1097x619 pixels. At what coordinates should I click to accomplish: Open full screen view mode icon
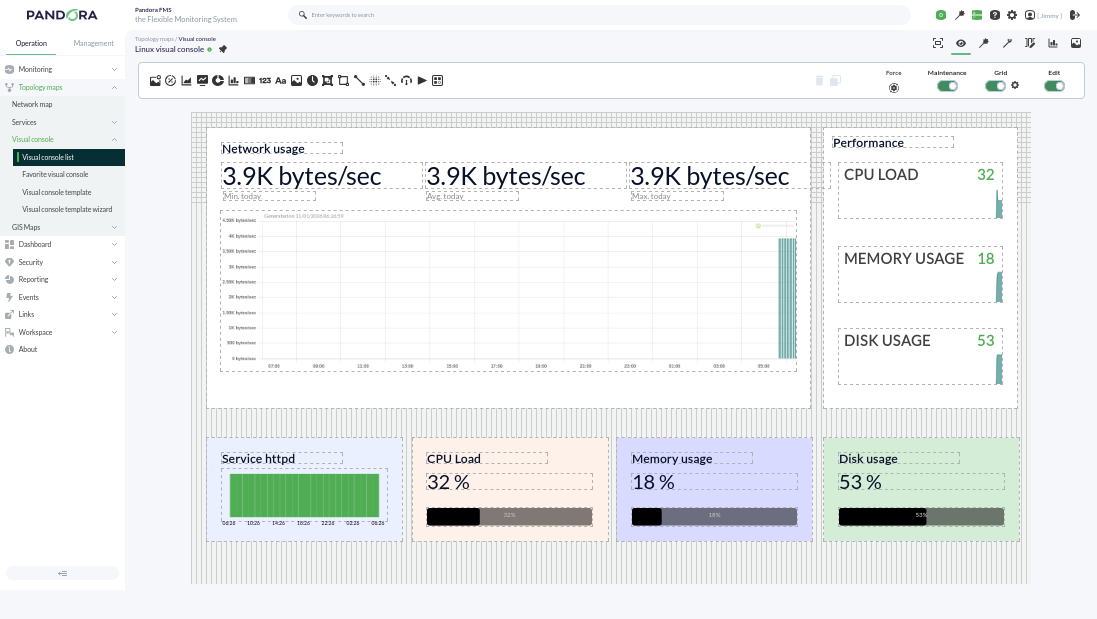(x=938, y=43)
